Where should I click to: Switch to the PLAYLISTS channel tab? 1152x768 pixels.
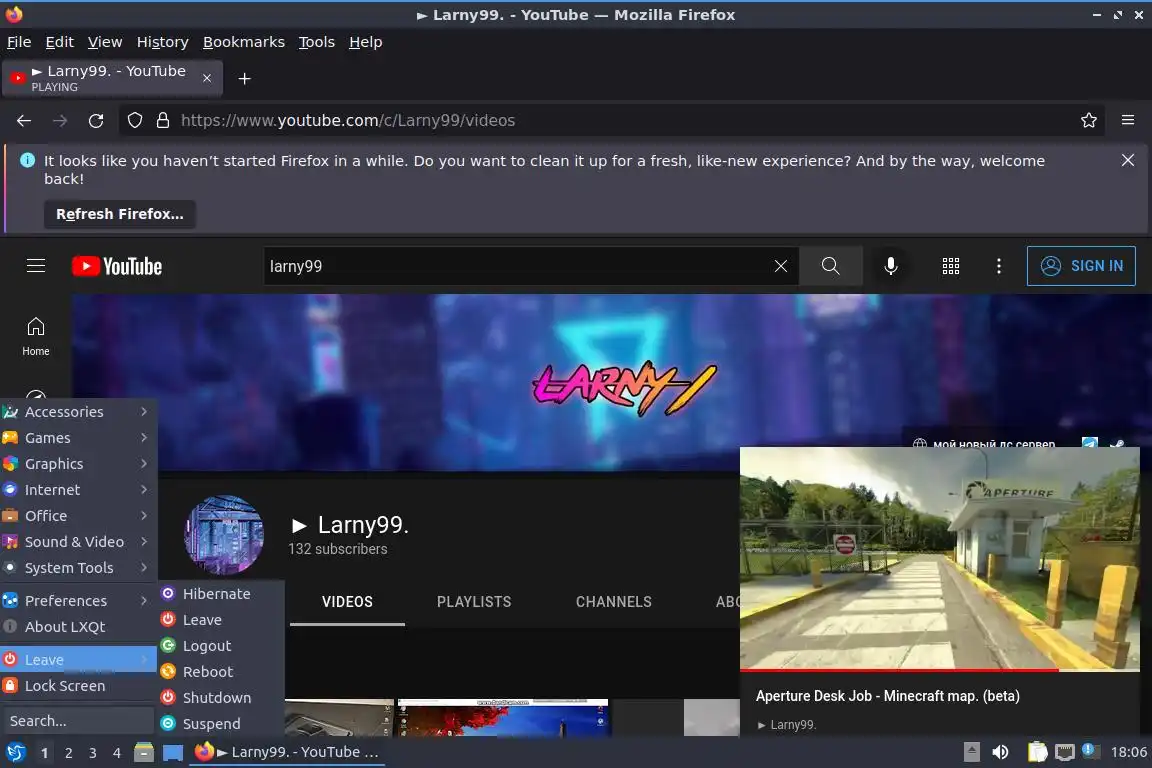pyautogui.click(x=474, y=602)
